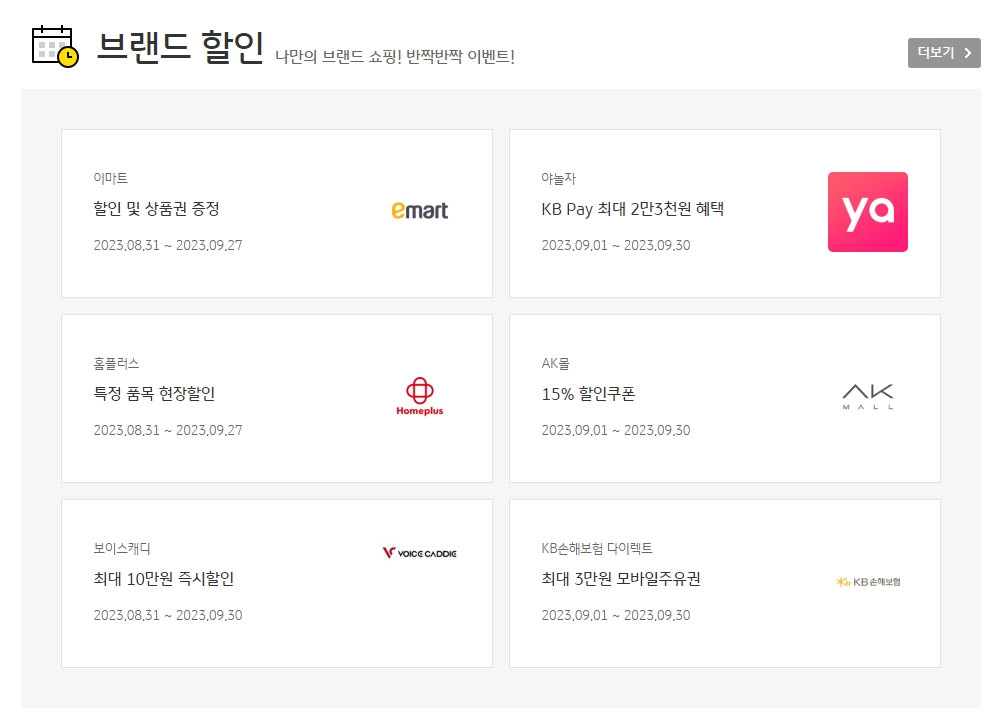
Task: Click the 보이스캐디 최대 10만원 즉시할인 card
Action: tap(276, 581)
